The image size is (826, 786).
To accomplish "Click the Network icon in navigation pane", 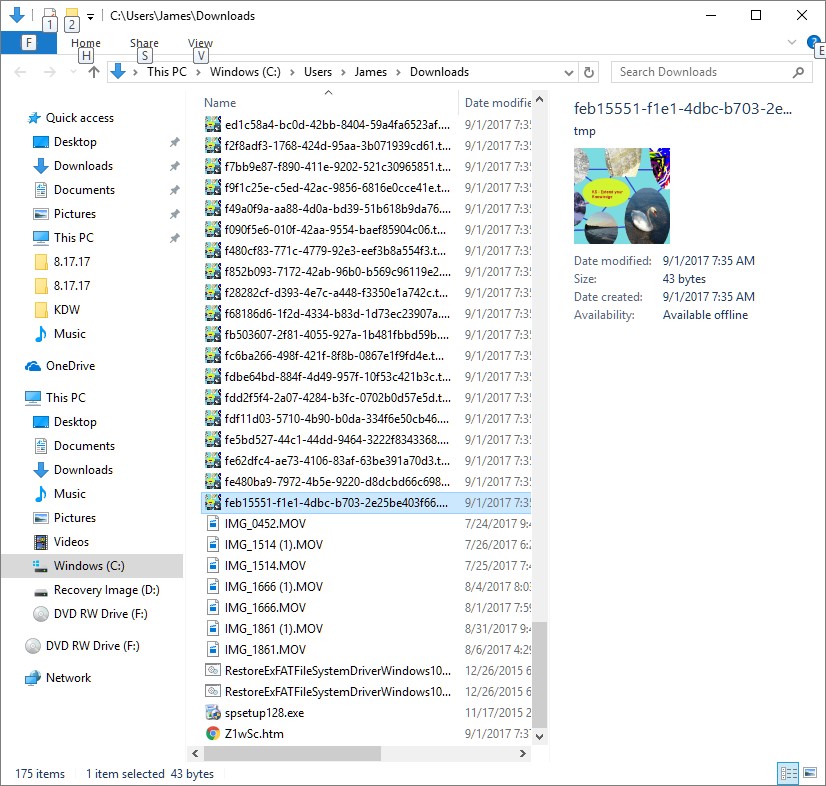I will [x=33, y=678].
